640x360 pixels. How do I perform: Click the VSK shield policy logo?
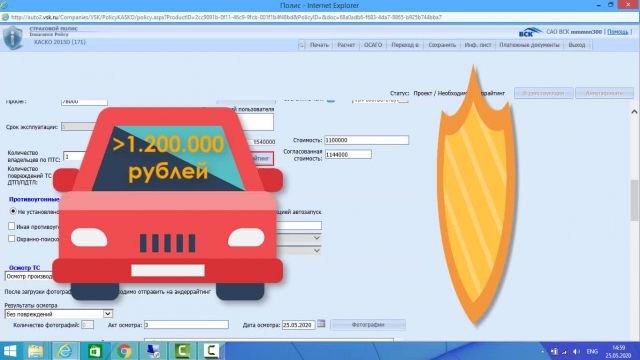pyautogui.click(x=13, y=38)
